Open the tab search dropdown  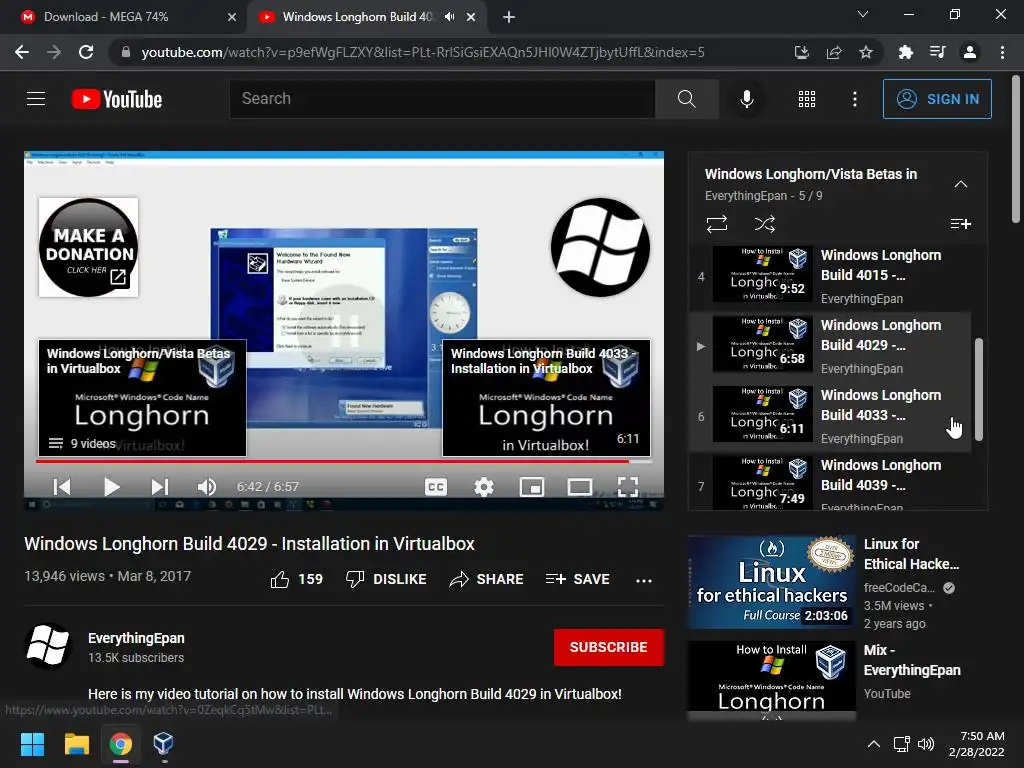tap(863, 14)
